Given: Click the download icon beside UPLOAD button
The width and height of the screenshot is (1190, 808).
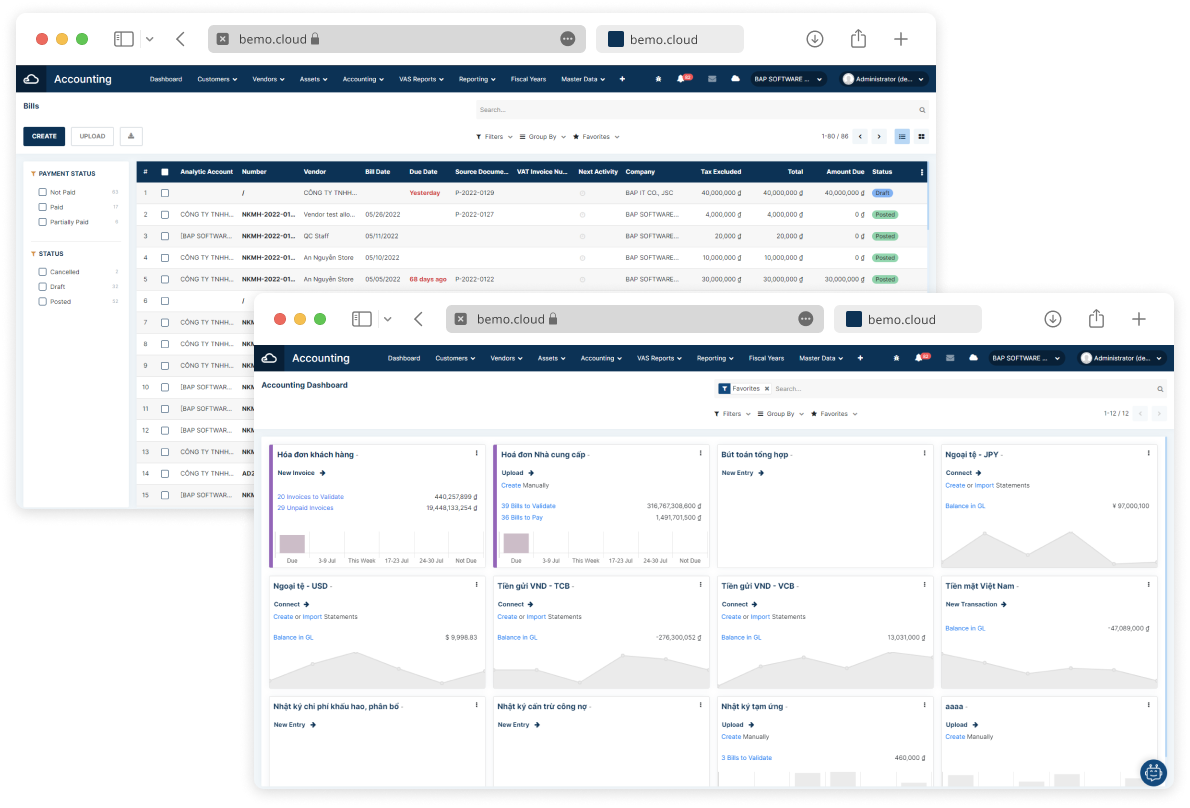Looking at the screenshot, I should tap(131, 137).
